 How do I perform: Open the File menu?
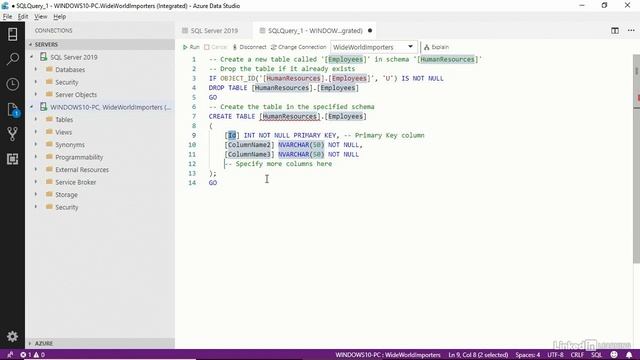7,17
